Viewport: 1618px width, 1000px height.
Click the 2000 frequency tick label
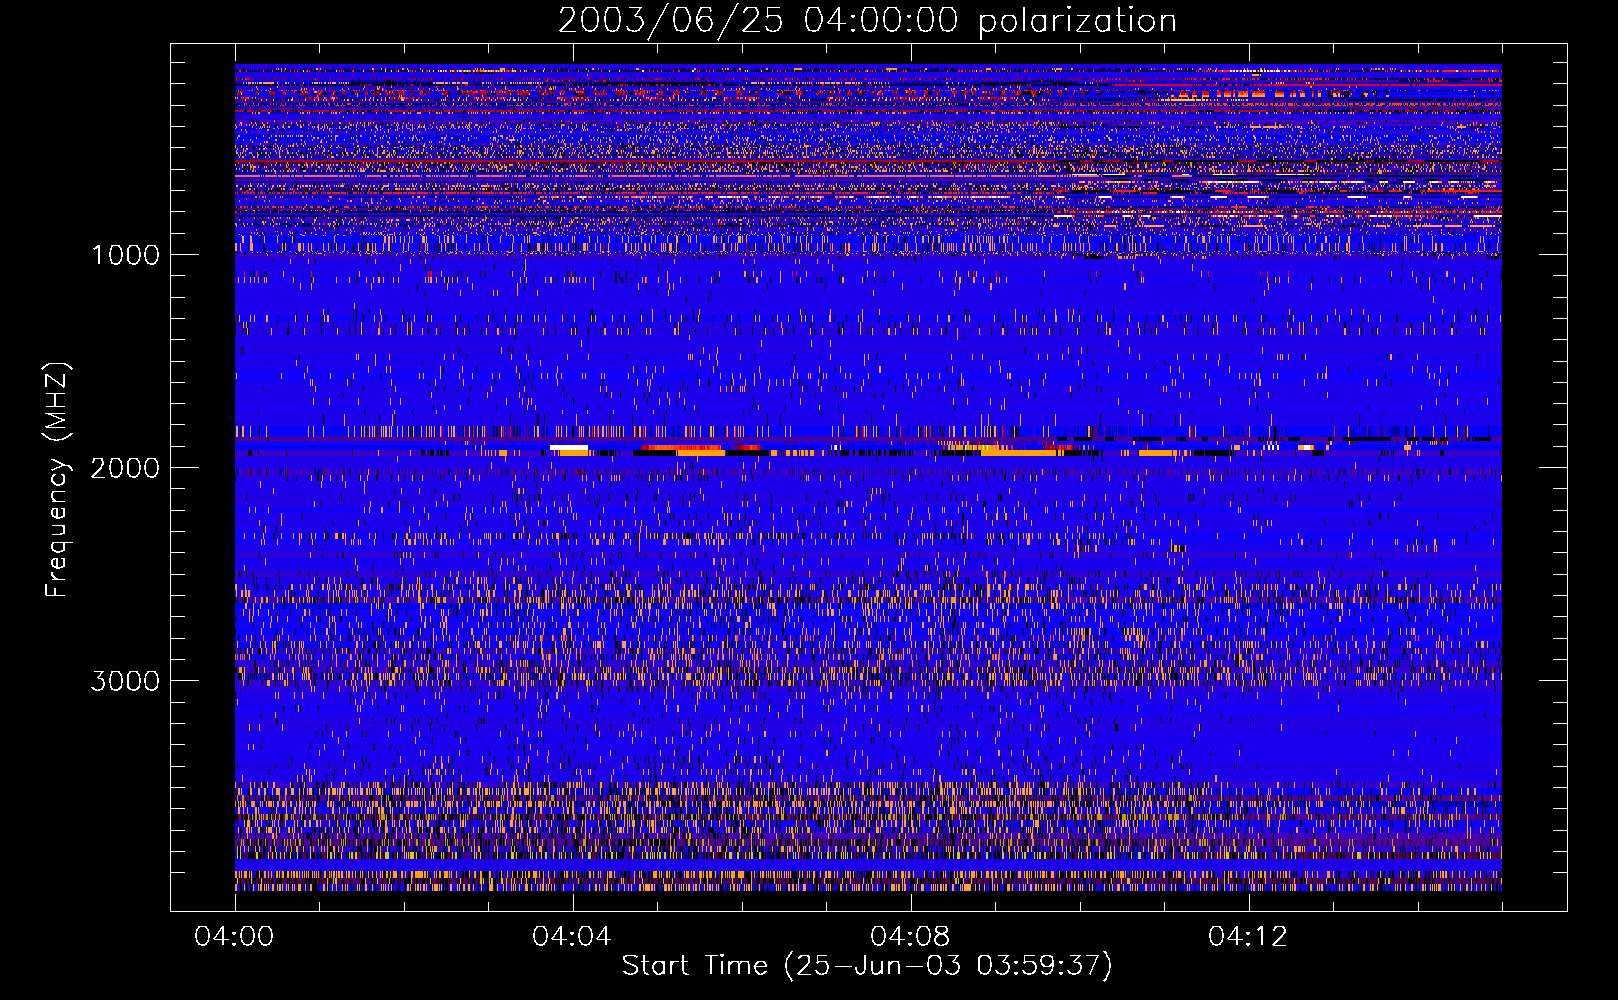125,468
